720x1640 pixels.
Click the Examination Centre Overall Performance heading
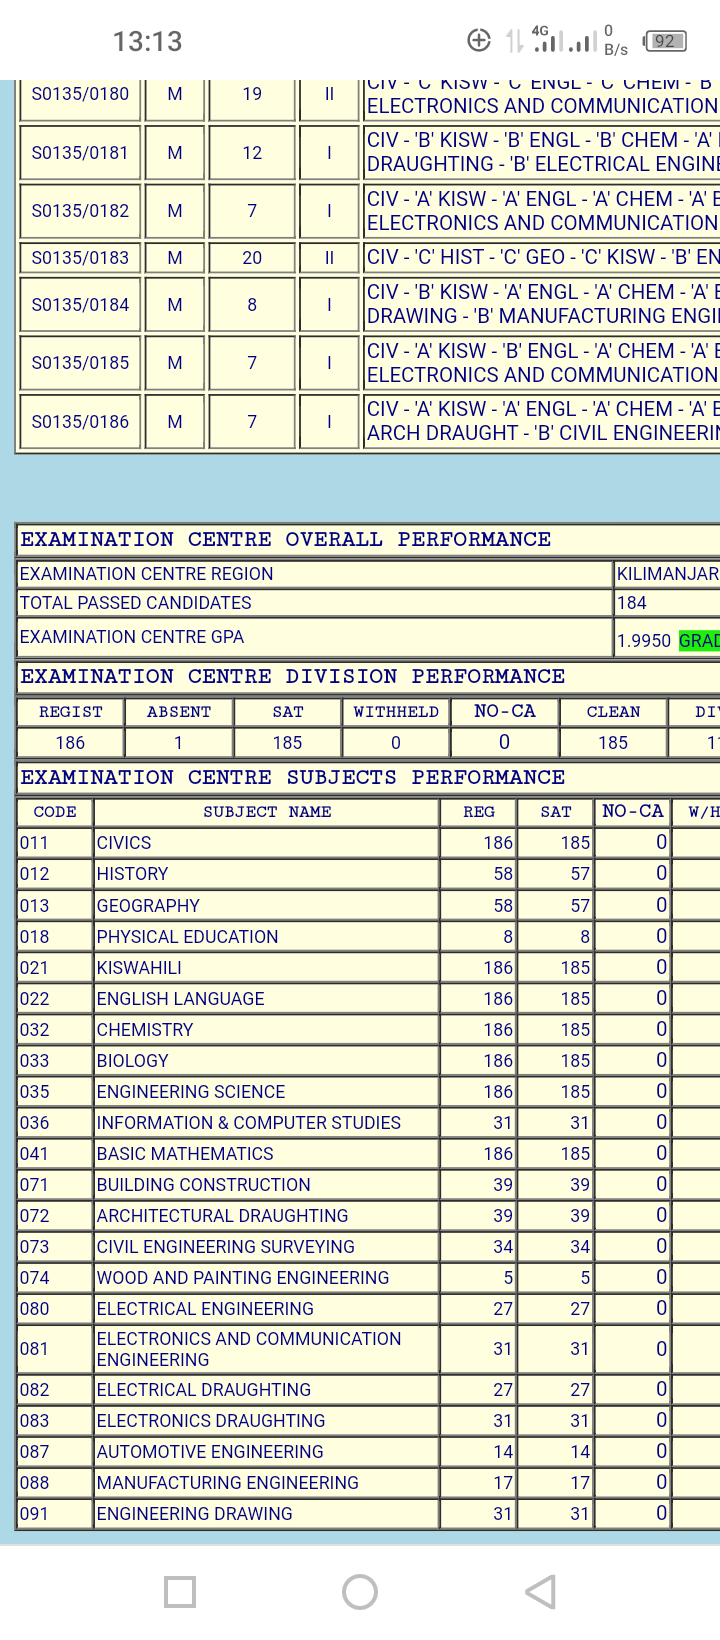click(x=286, y=540)
